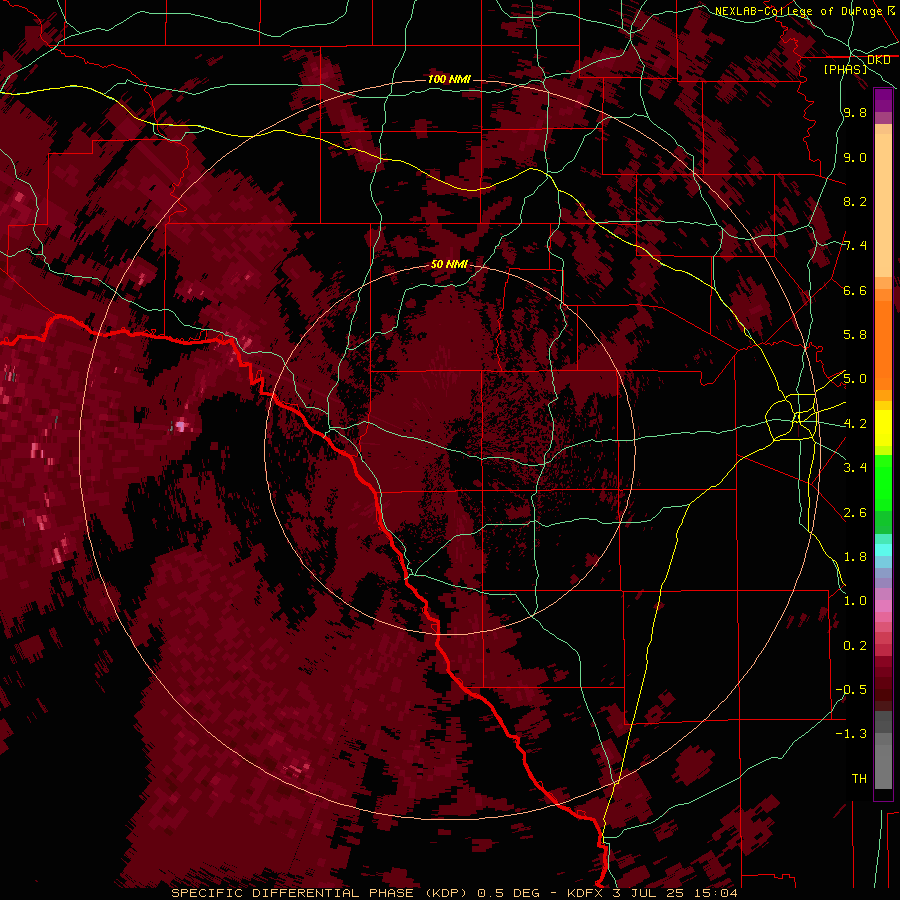Click the 1.0 value on the color scale

855,601
